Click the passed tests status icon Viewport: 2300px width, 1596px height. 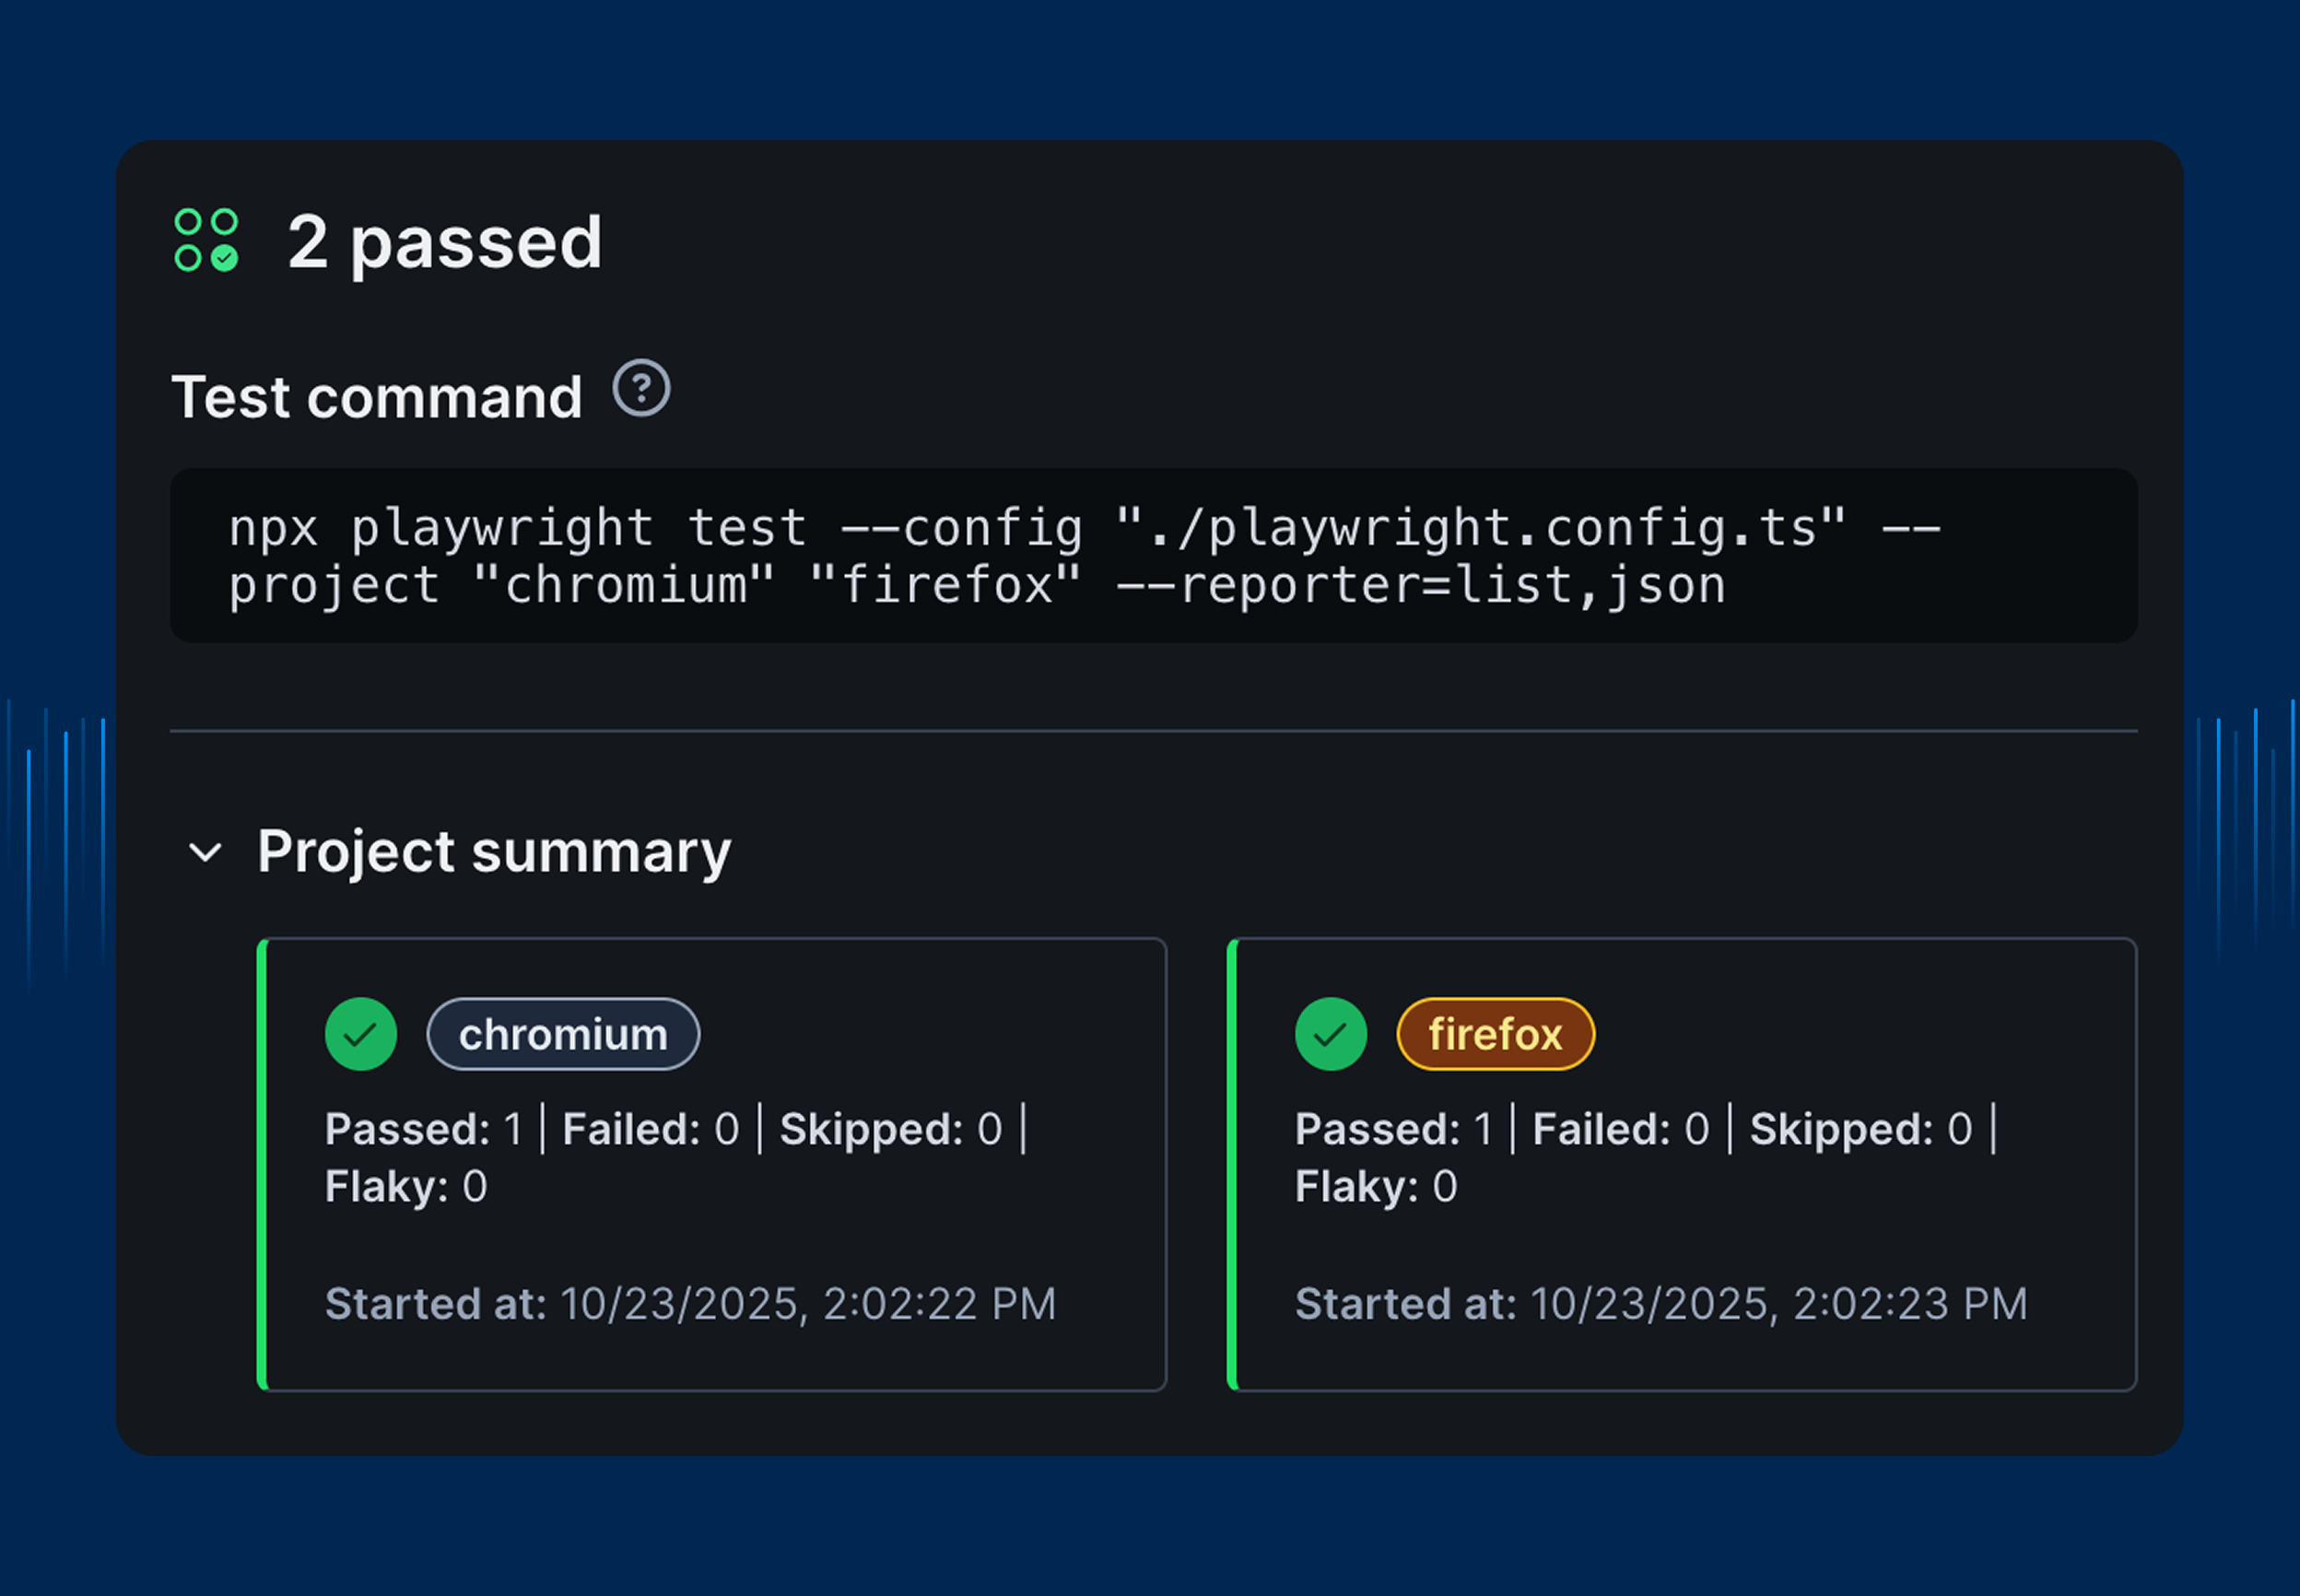206,240
